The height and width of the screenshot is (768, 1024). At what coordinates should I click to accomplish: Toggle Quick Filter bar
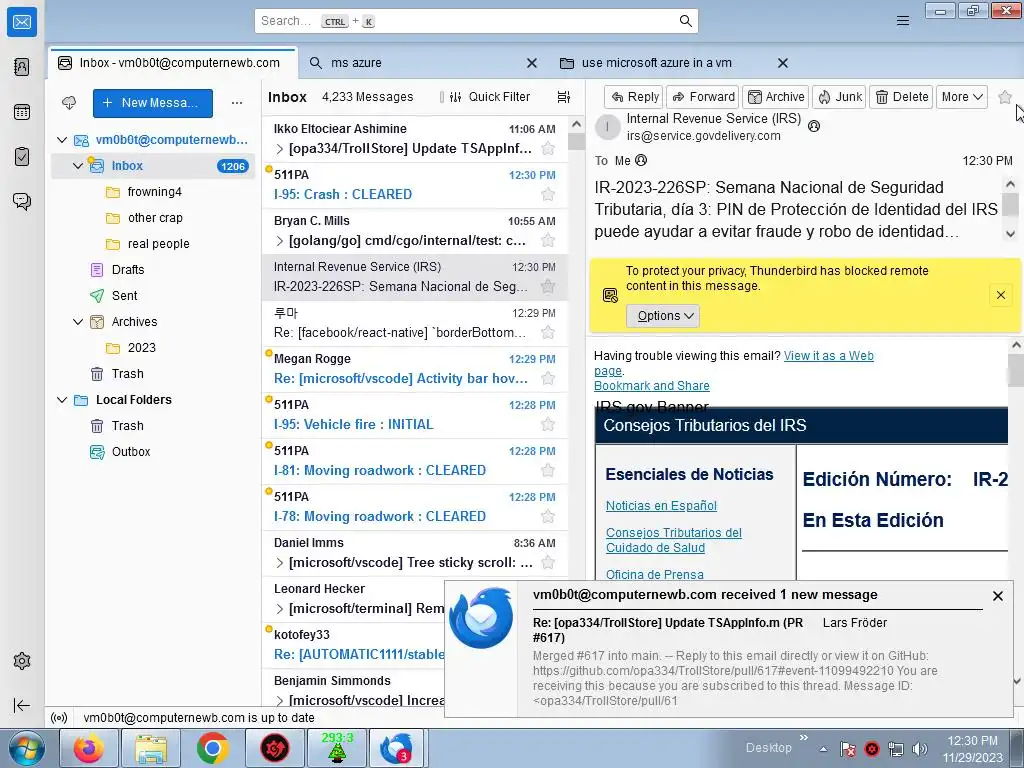pos(490,97)
